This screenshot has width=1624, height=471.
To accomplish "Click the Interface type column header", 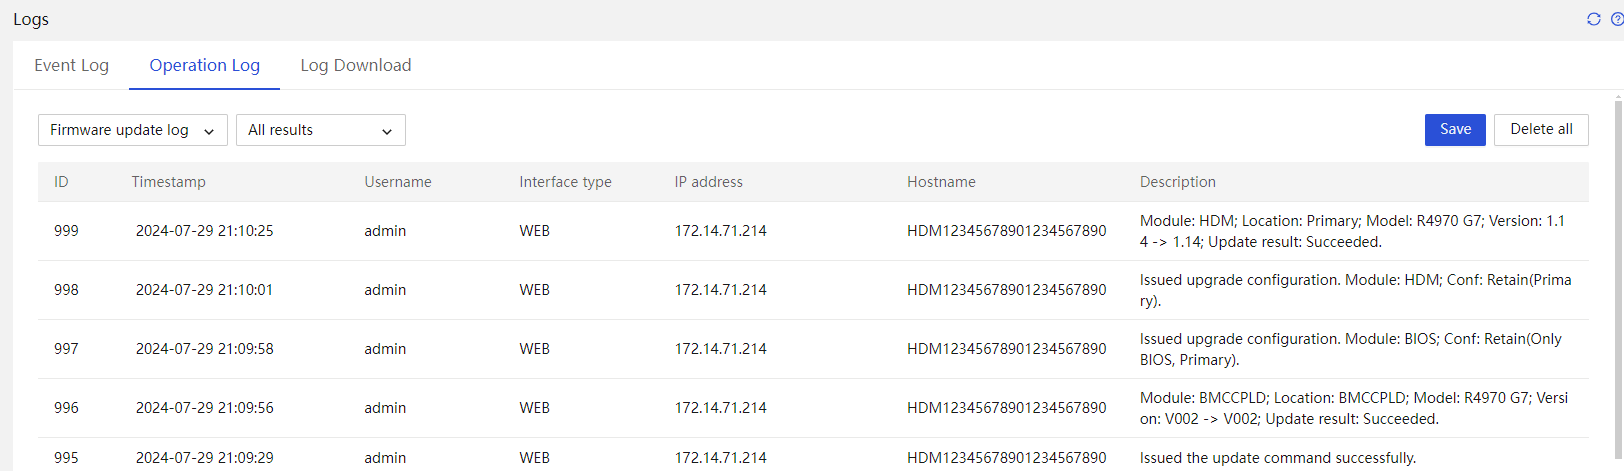I will (565, 182).
